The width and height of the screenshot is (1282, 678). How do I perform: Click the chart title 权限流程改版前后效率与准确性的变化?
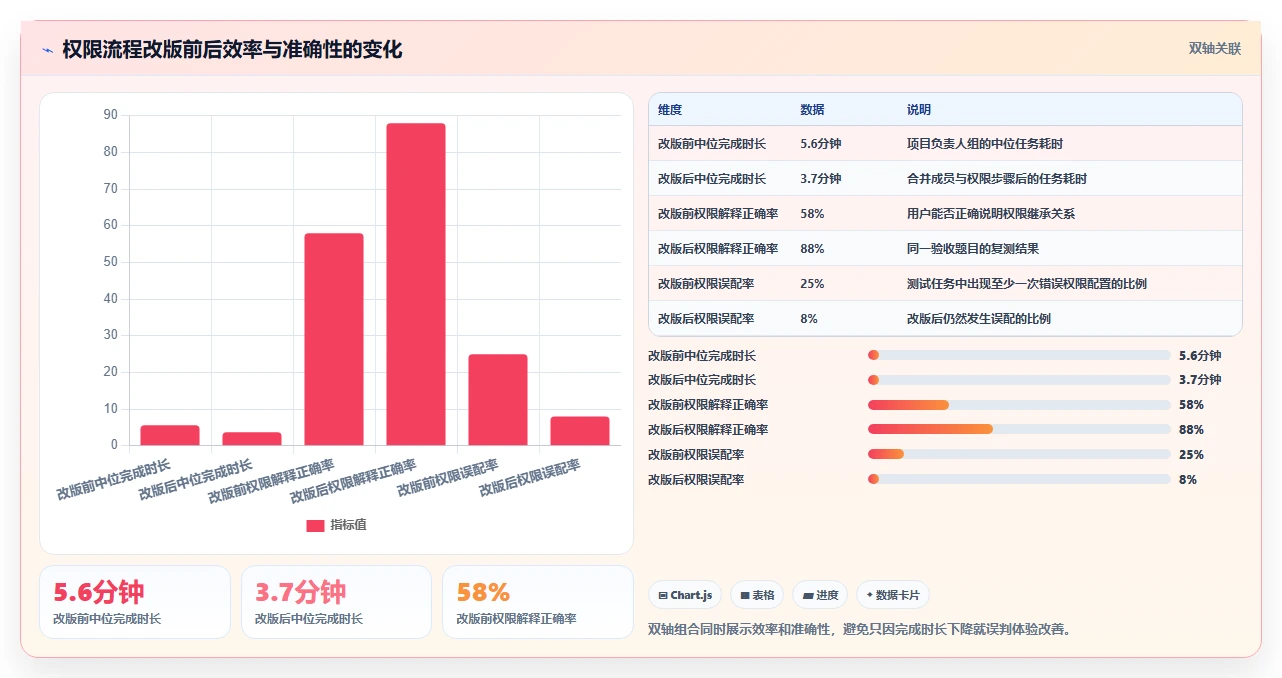coord(232,50)
